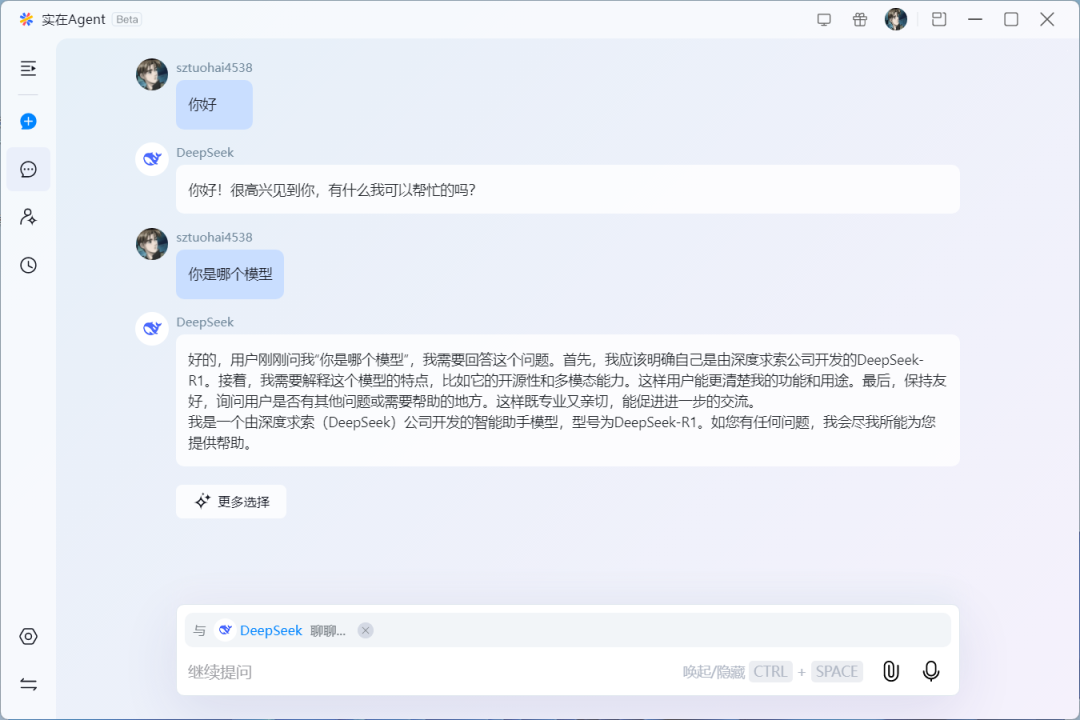Click the DeepSeek whale avatar of second reply
Viewport: 1080px width, 720px height.
coord(152,329)
